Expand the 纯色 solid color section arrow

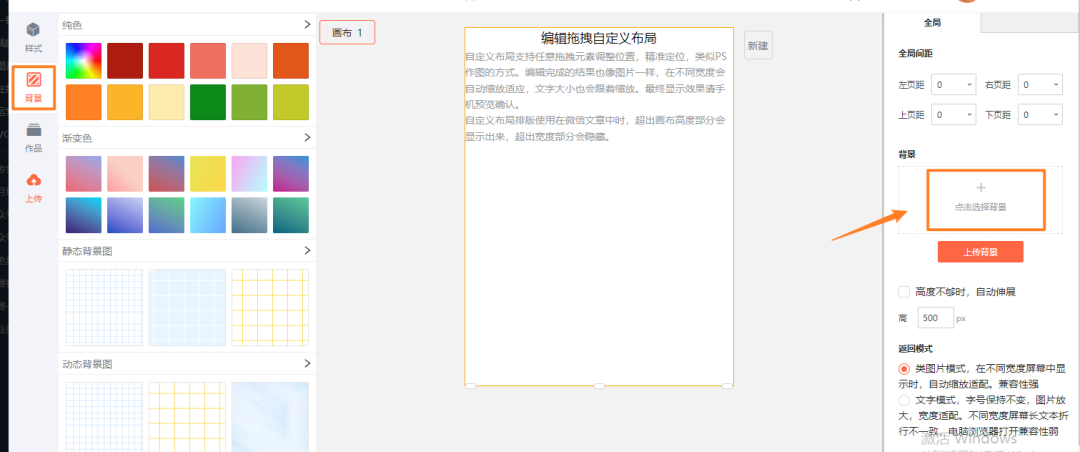click(307, 24)
